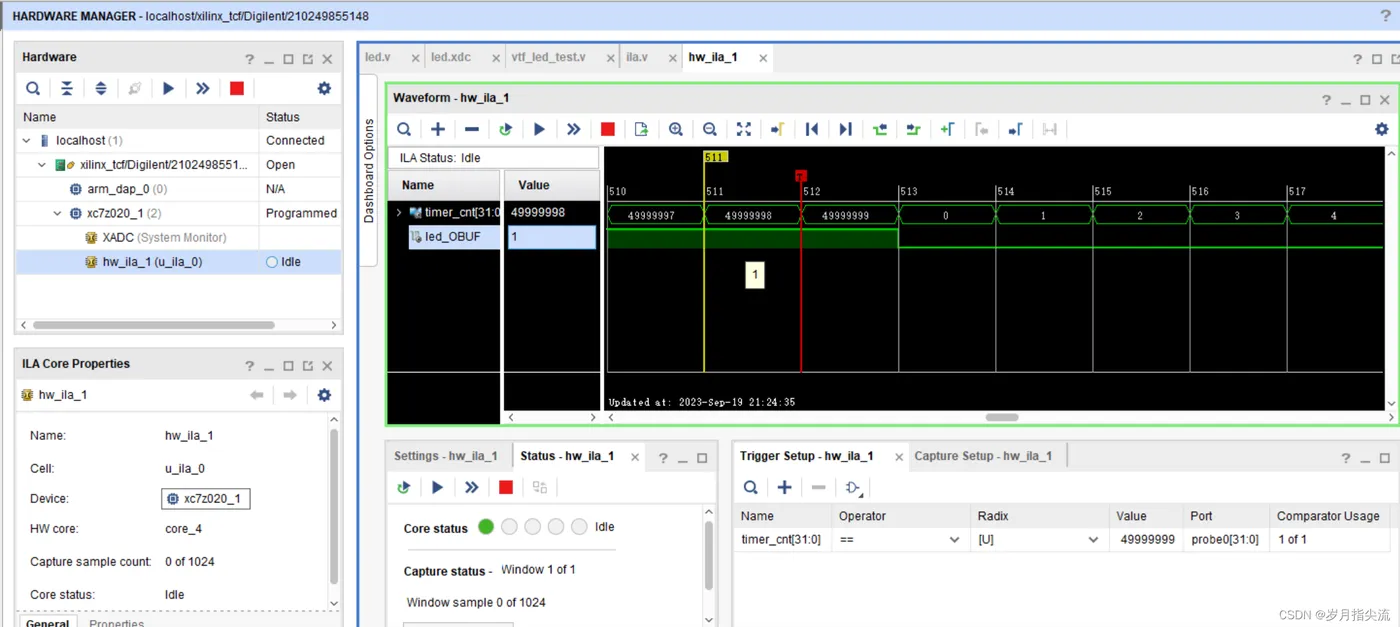Run trigger from Status panel toolbar

[x=438, y=487]
